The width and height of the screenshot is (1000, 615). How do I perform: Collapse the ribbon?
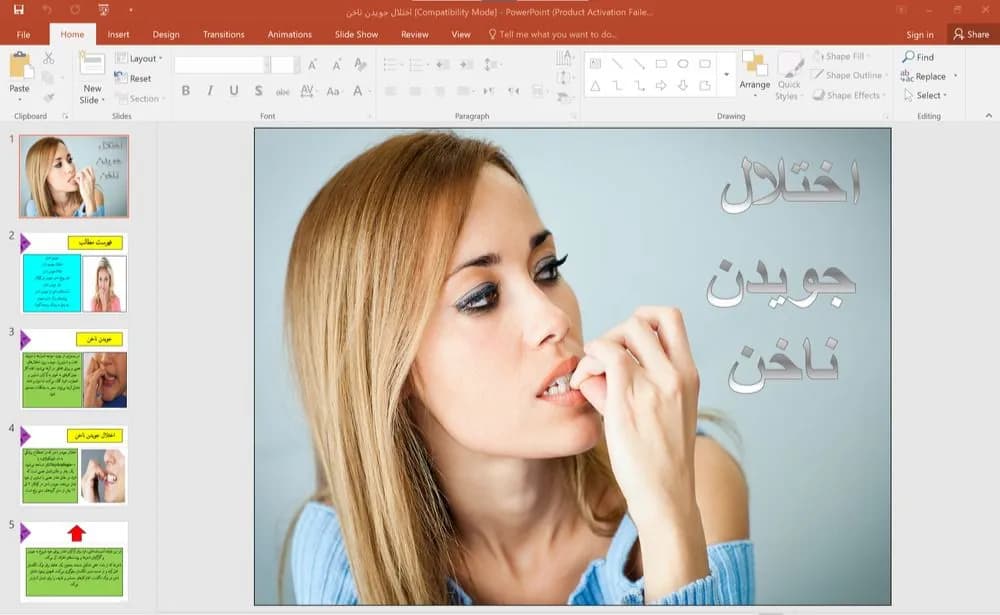[989, 115]
